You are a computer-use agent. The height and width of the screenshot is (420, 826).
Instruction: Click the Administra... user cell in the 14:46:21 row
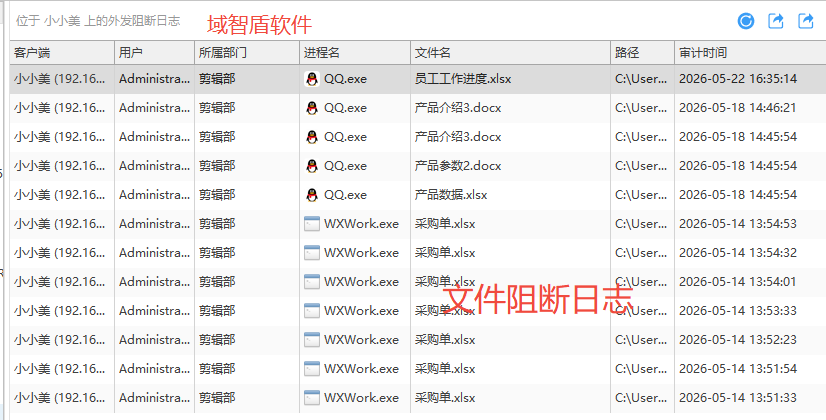(x=154, y=108)
